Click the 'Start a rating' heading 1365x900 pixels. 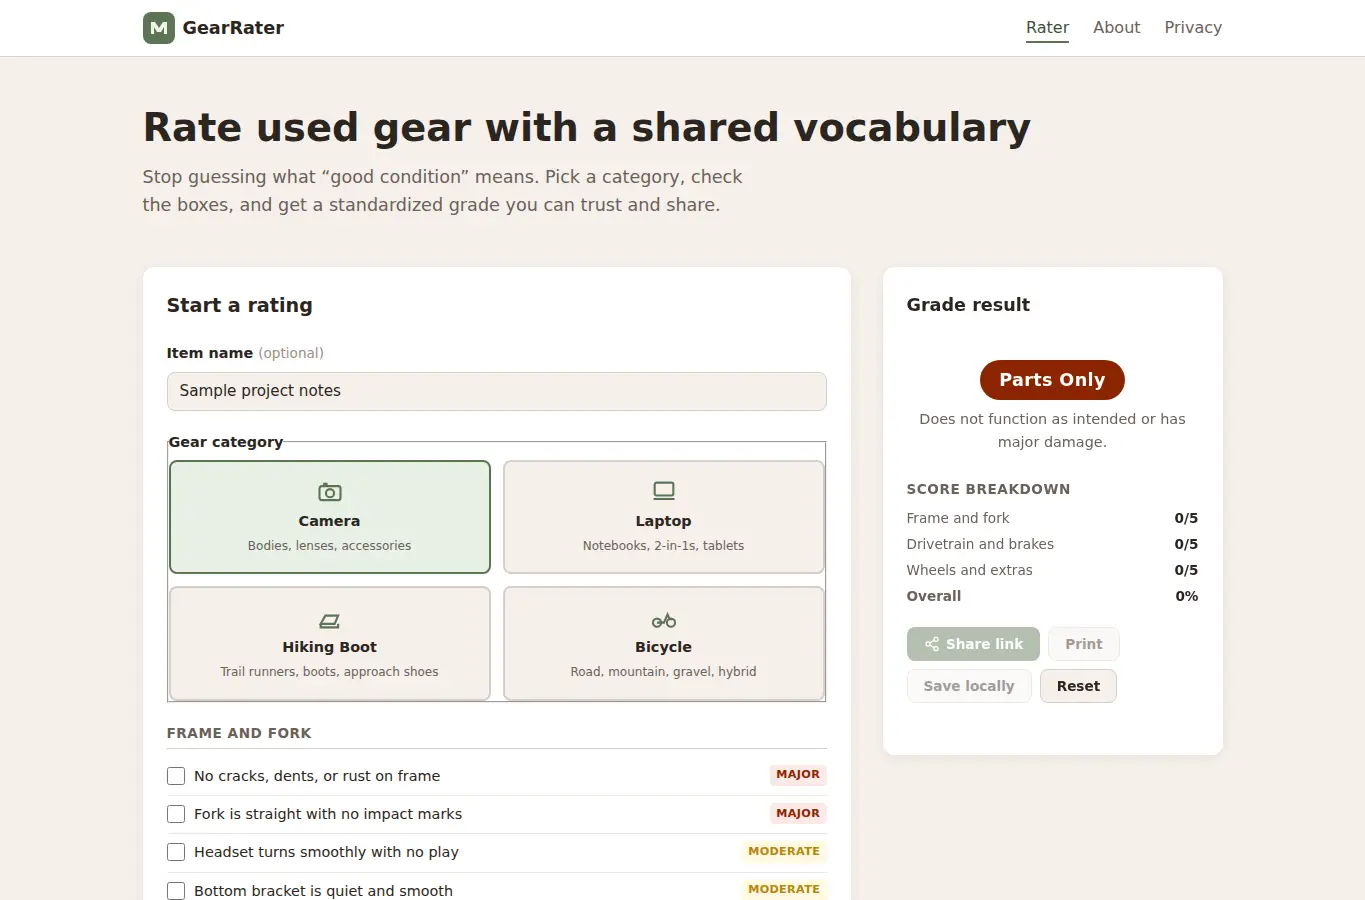point(240,305)
